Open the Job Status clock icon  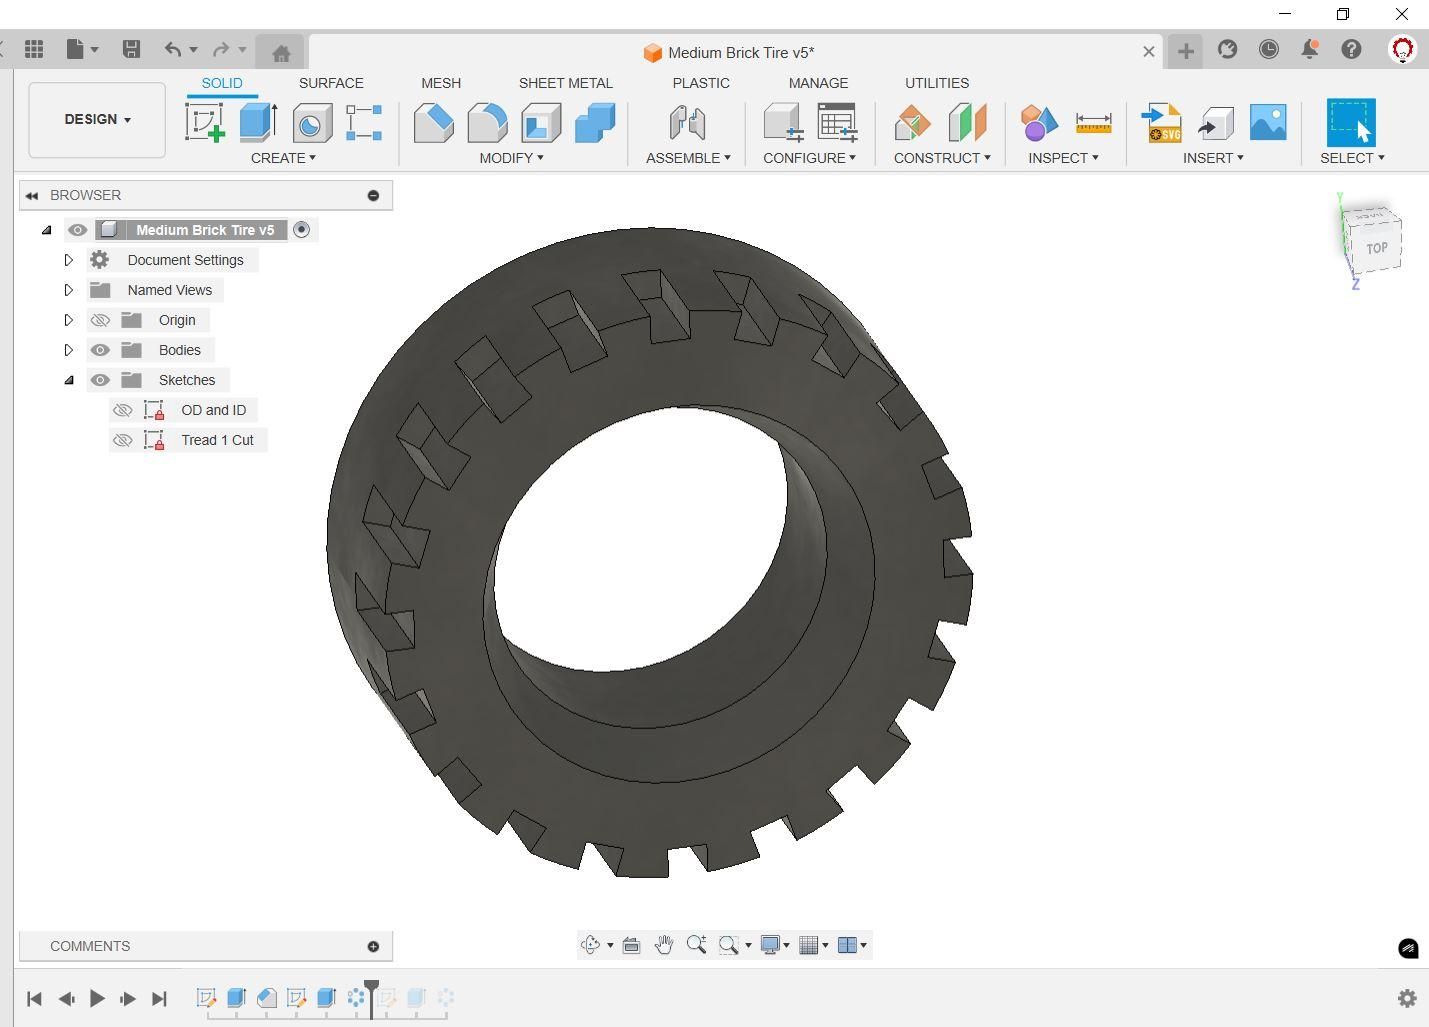point(1269,49)
